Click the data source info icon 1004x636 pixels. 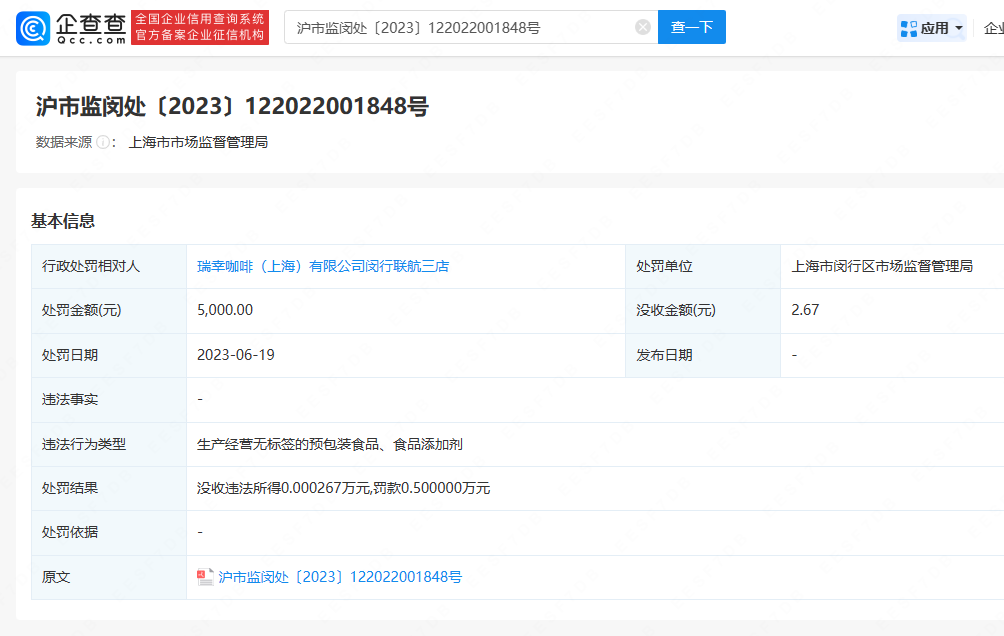click(x=103, y=142)
